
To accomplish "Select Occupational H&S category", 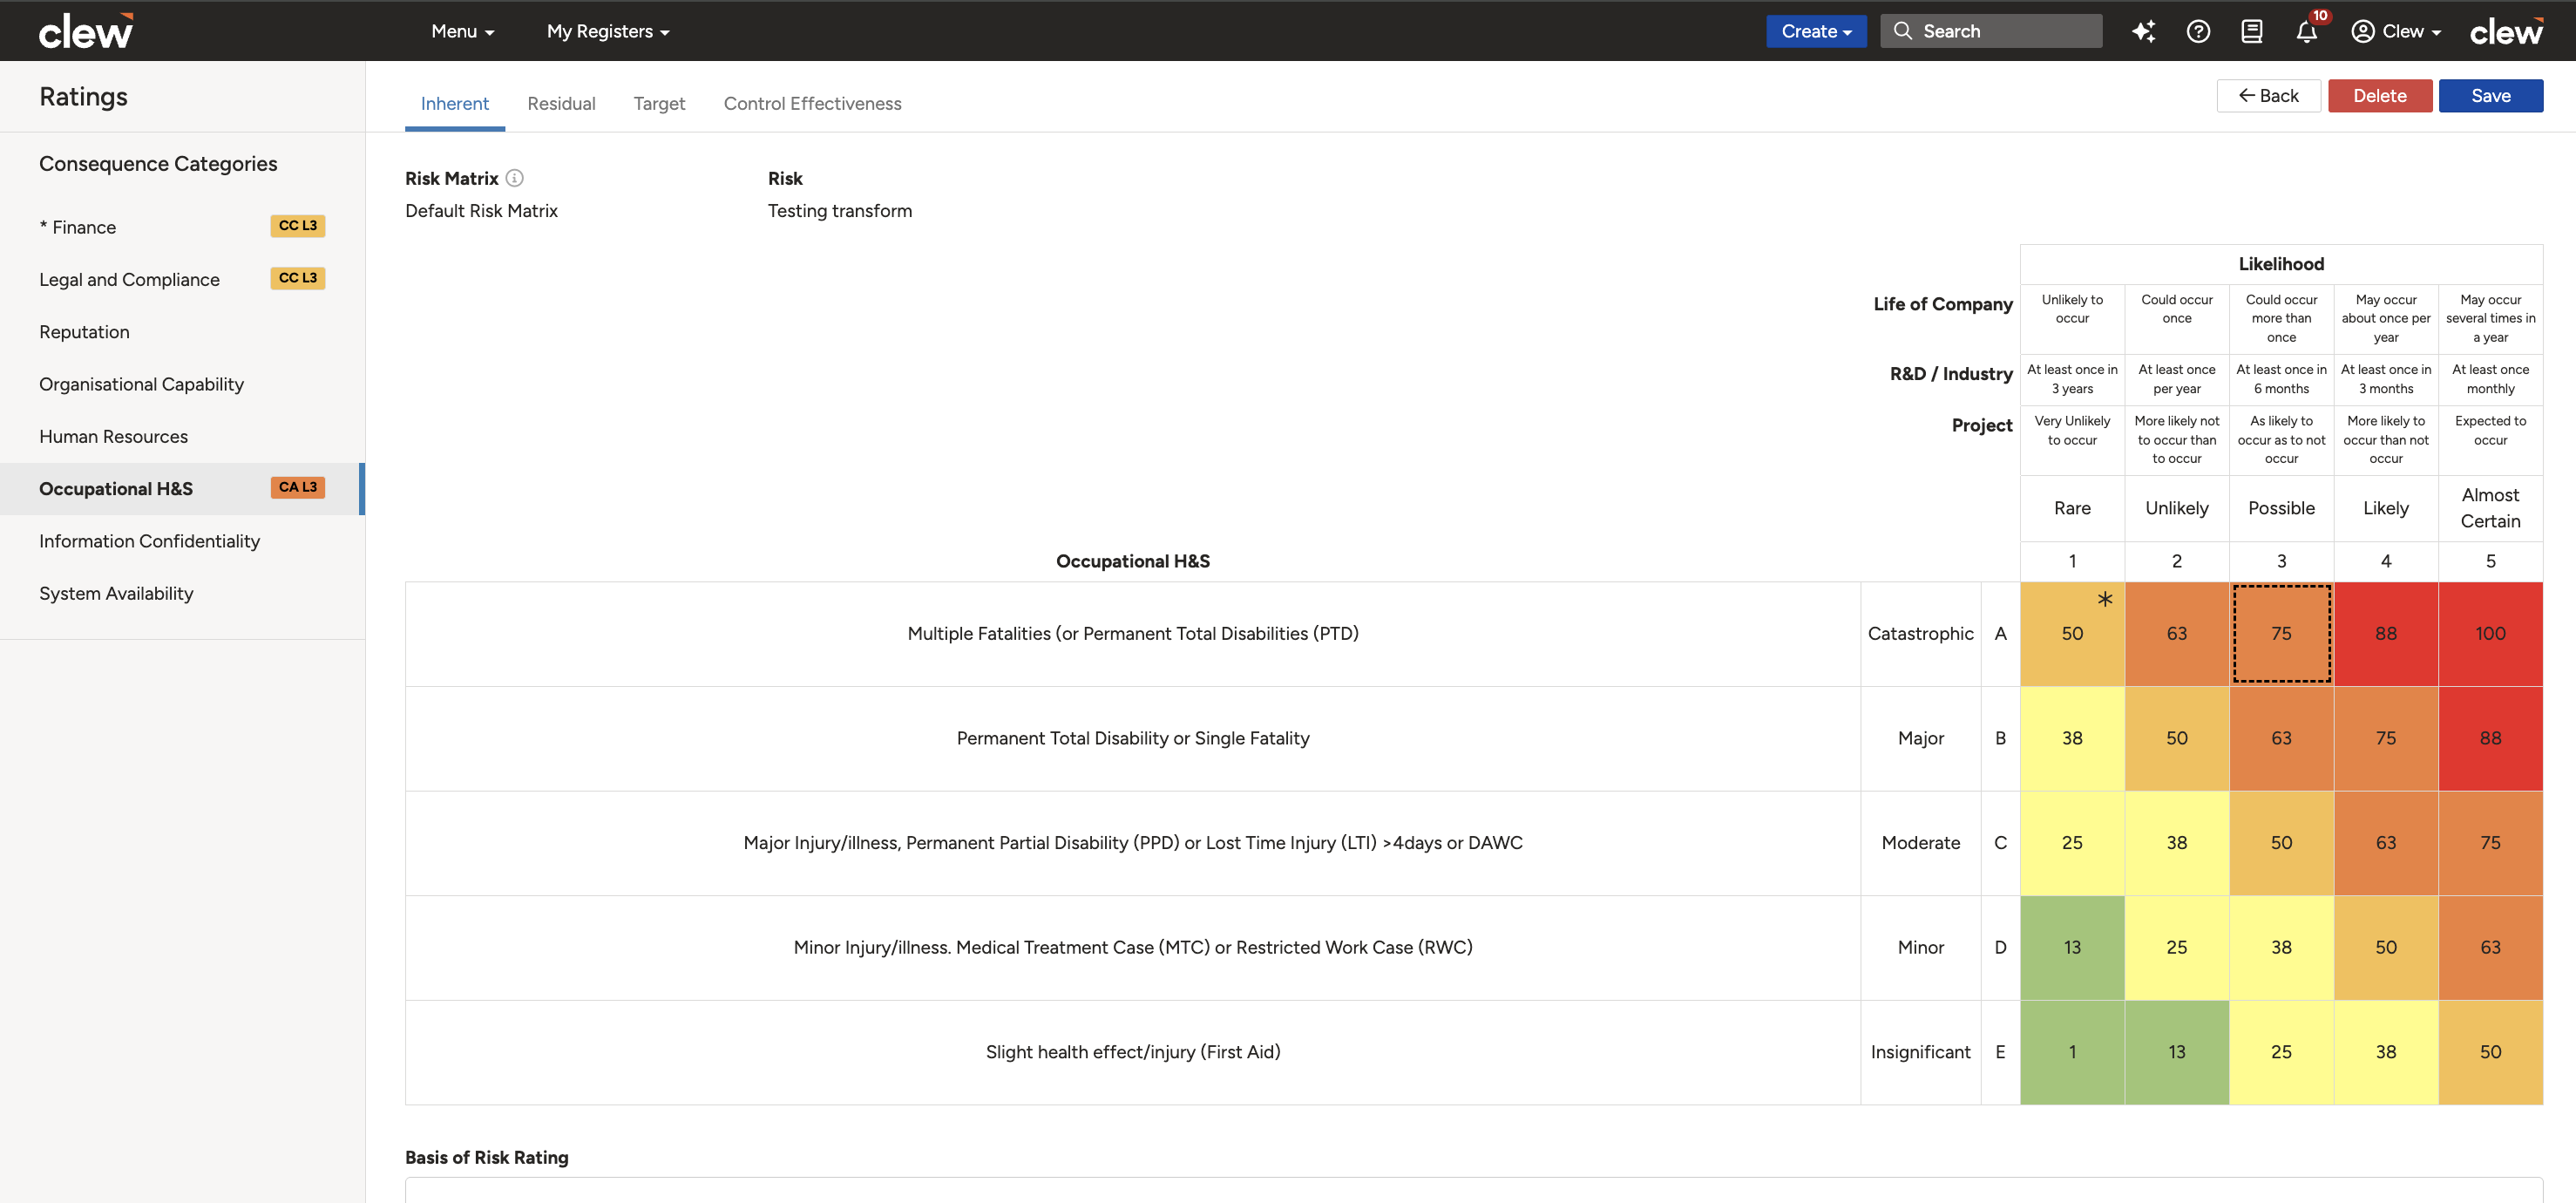I will (x=182, y=489).
